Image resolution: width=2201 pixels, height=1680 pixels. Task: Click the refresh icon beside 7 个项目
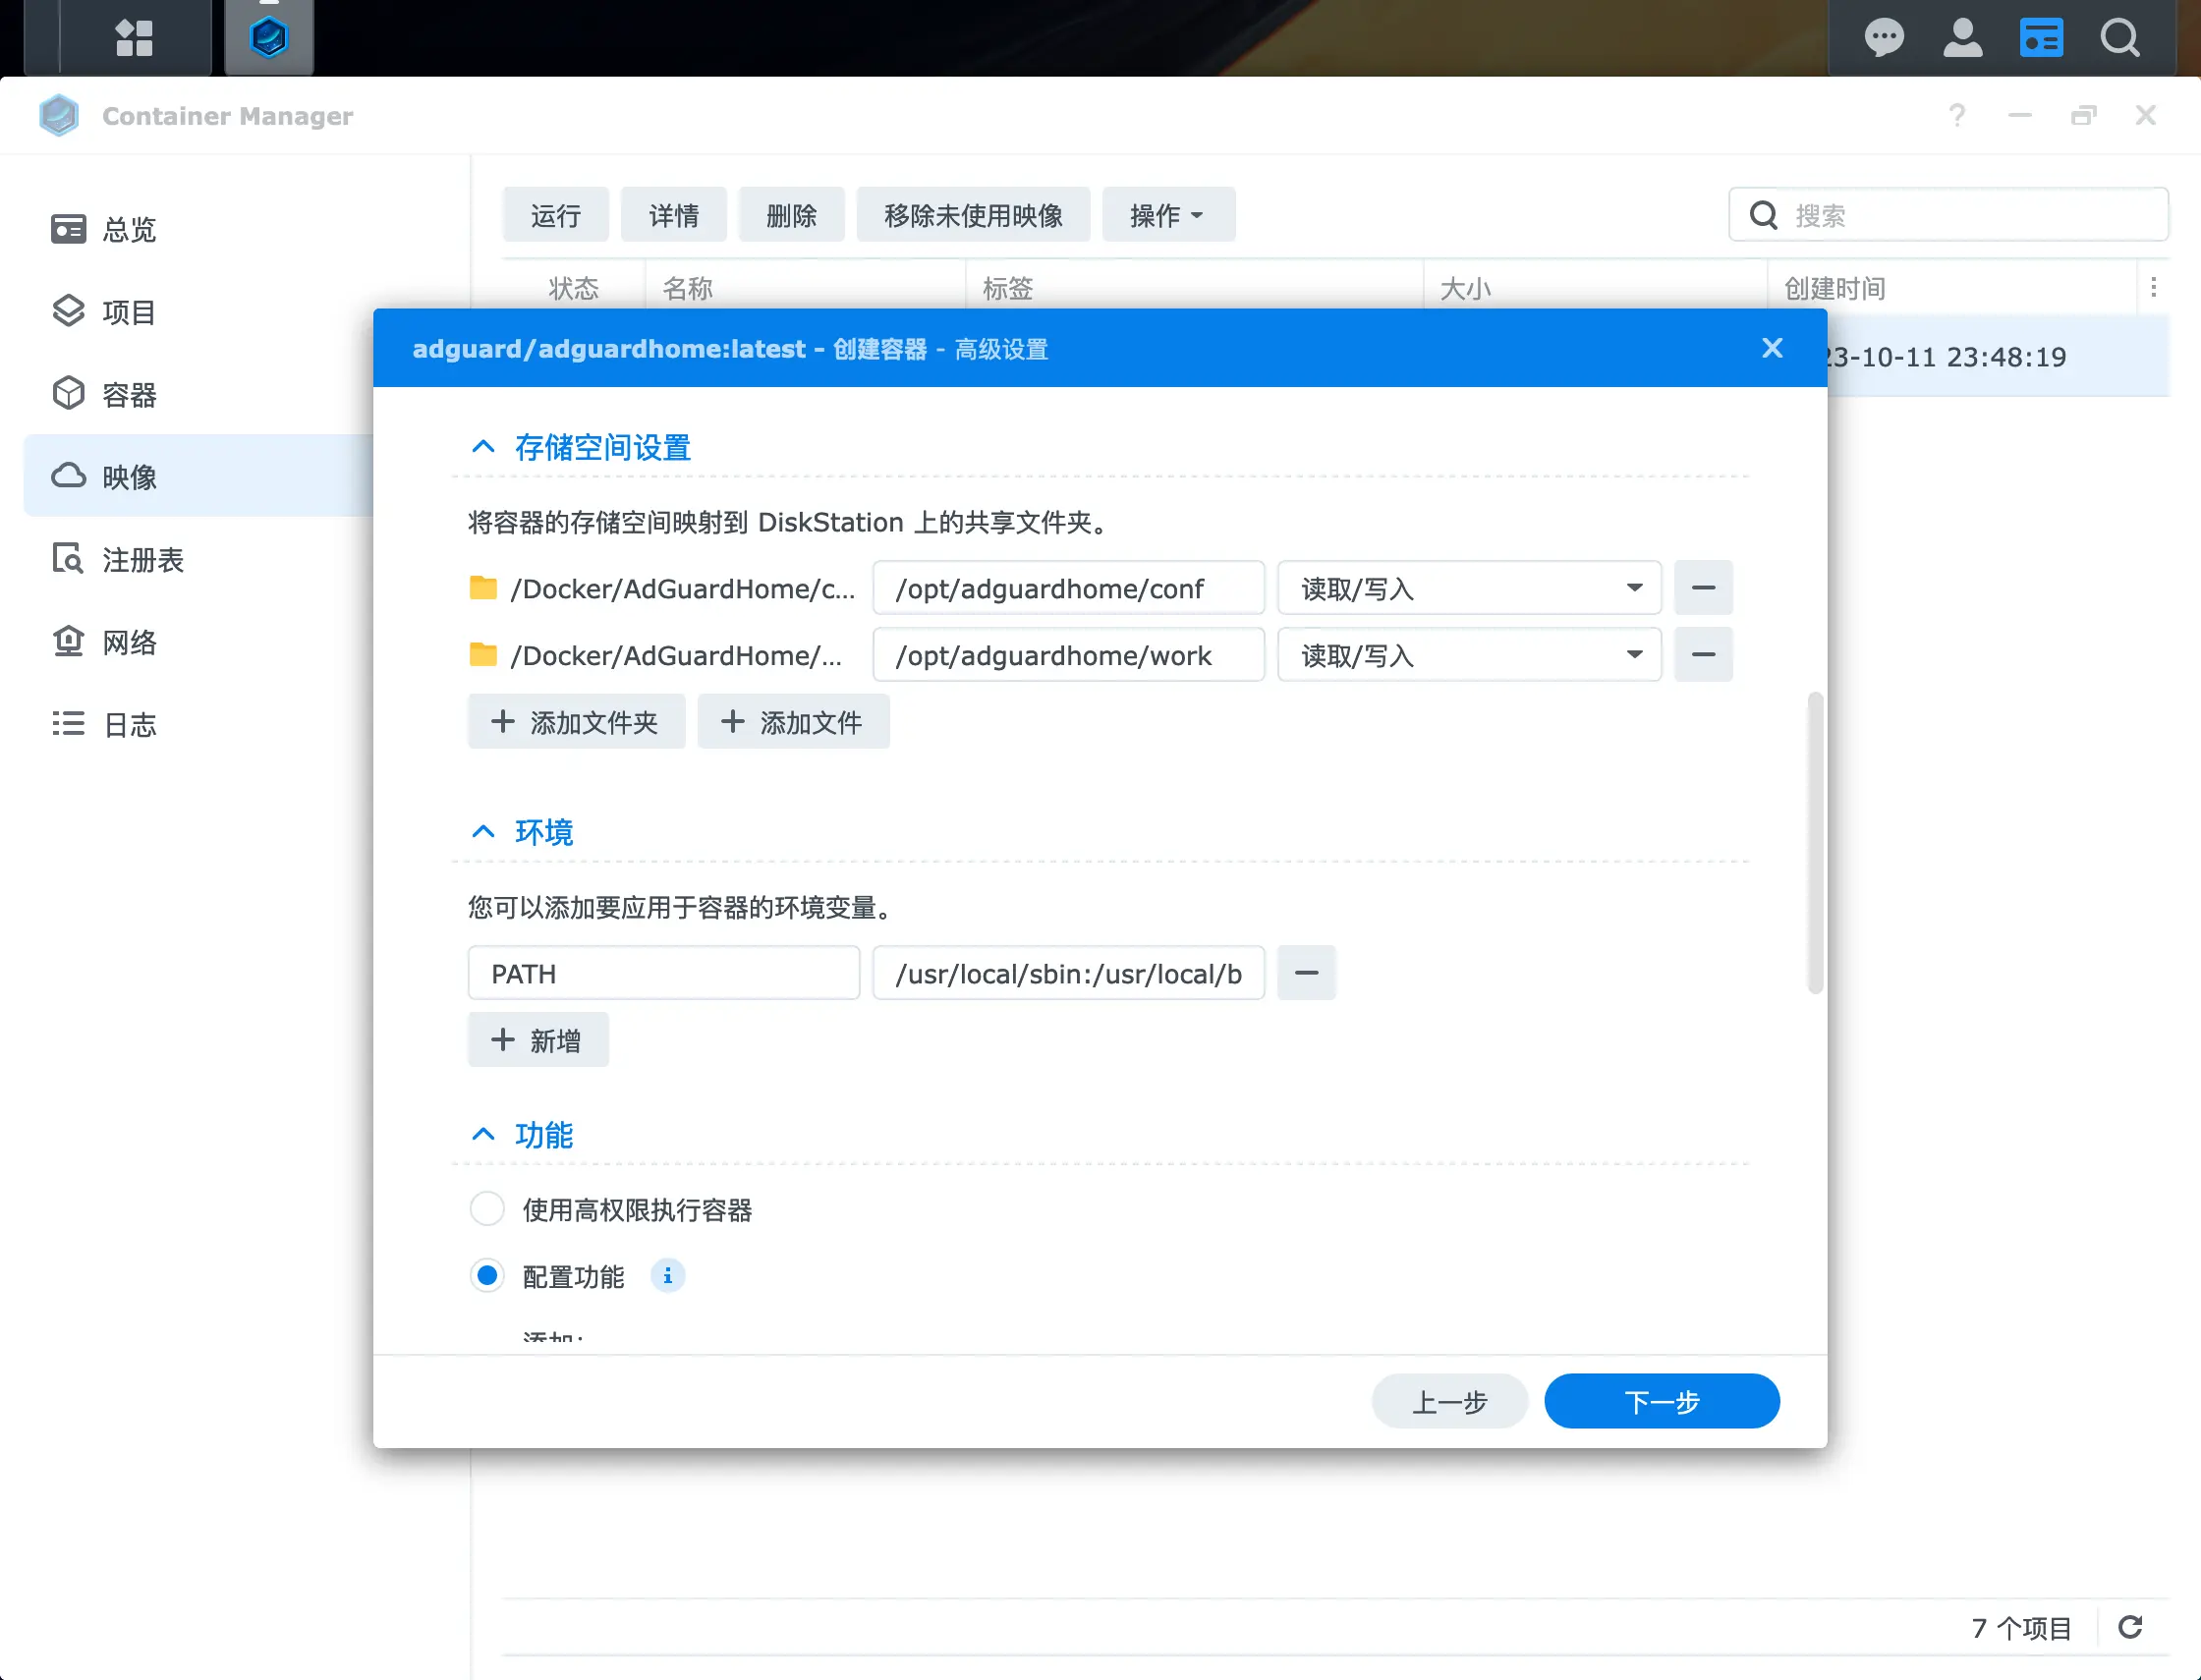[x=2131, y=1627]
